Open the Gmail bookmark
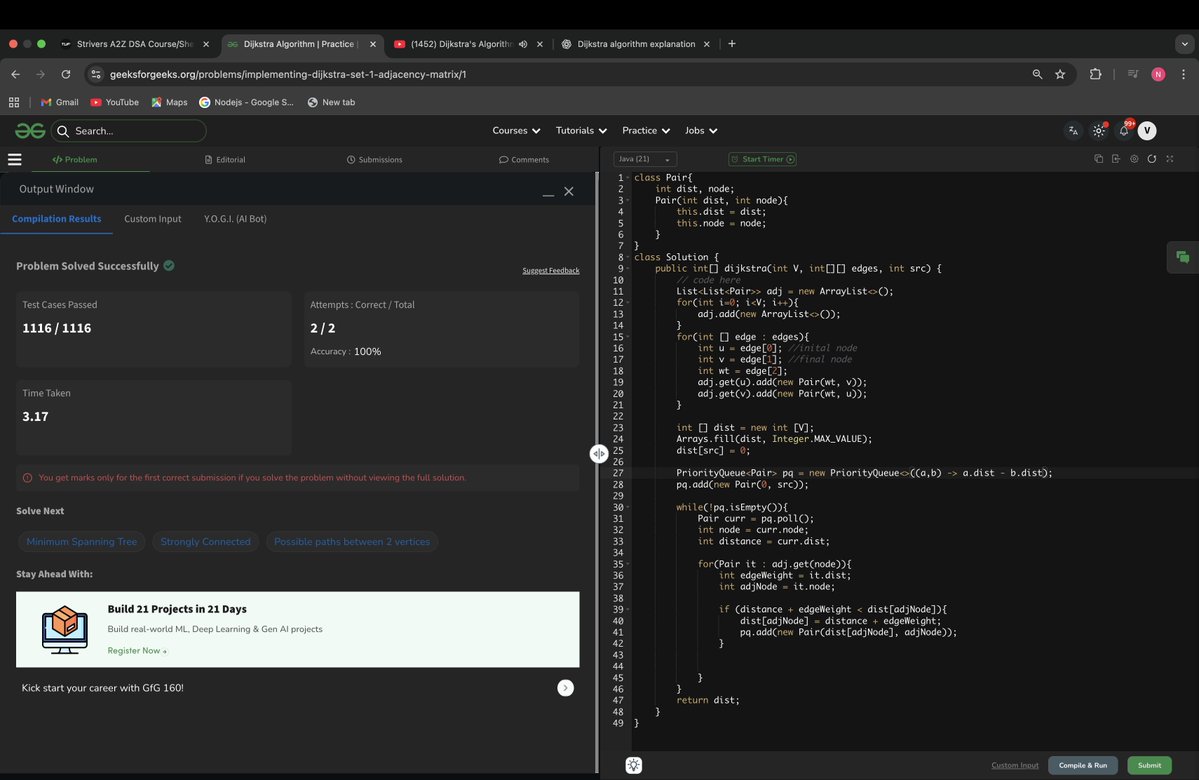The width and height of the screenshot is (1199, 780). coord(60,102)
